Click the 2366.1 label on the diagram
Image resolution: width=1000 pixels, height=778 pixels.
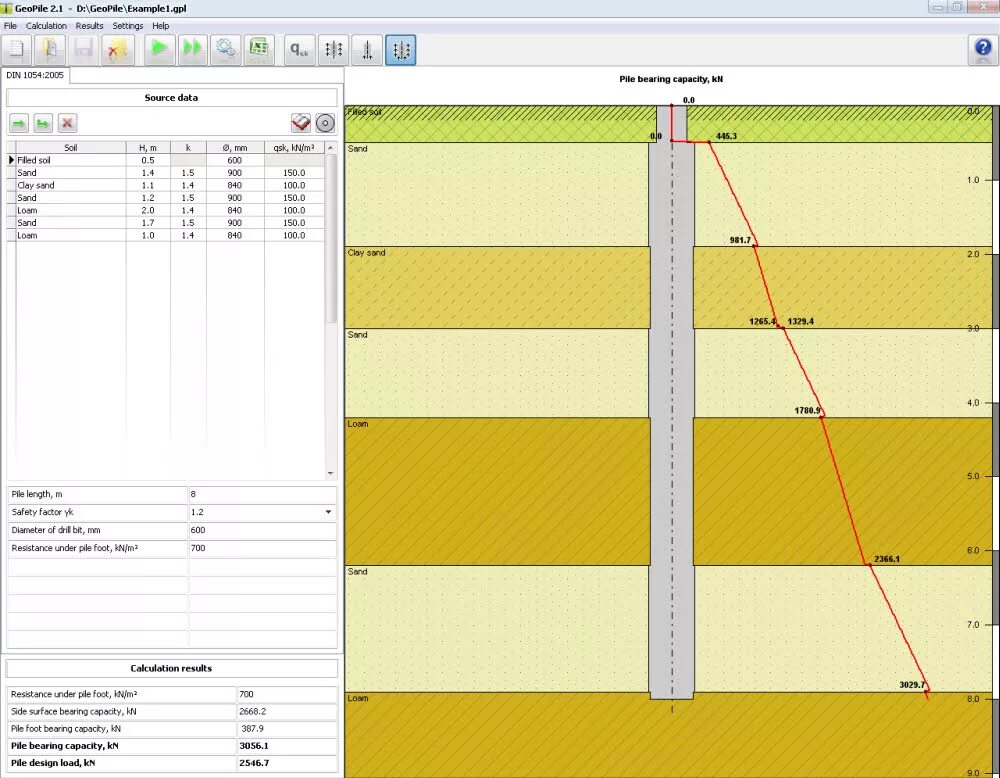886,559
